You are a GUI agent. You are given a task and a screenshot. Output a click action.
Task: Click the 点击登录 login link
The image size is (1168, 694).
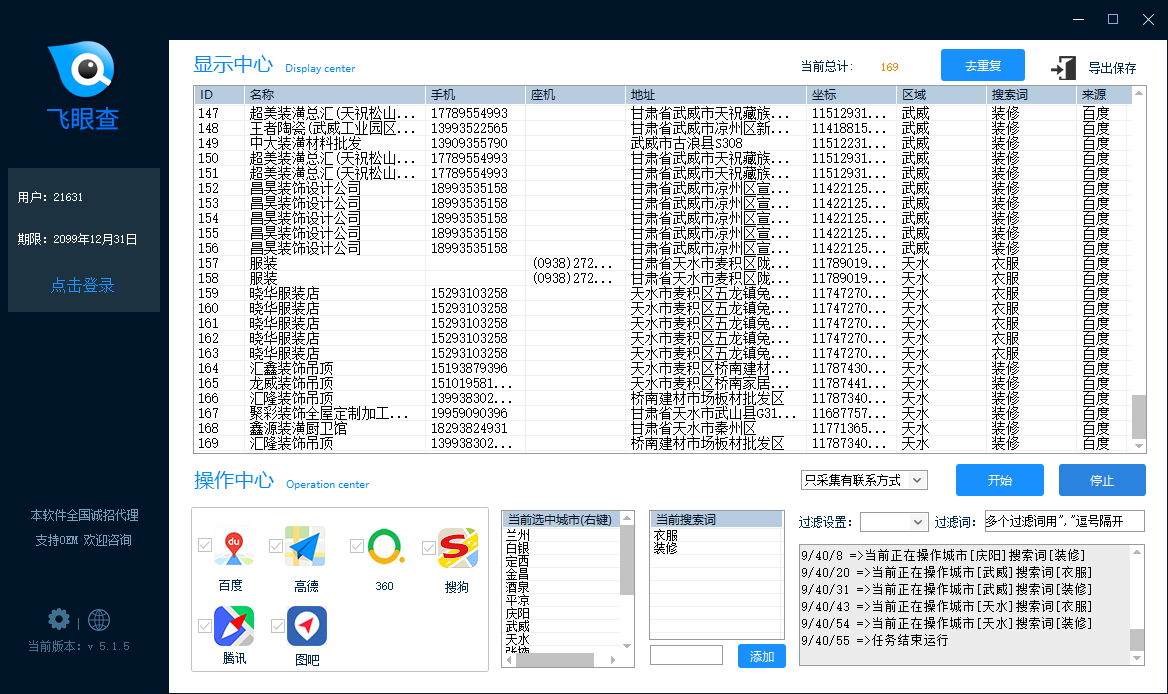pos(83,285)
